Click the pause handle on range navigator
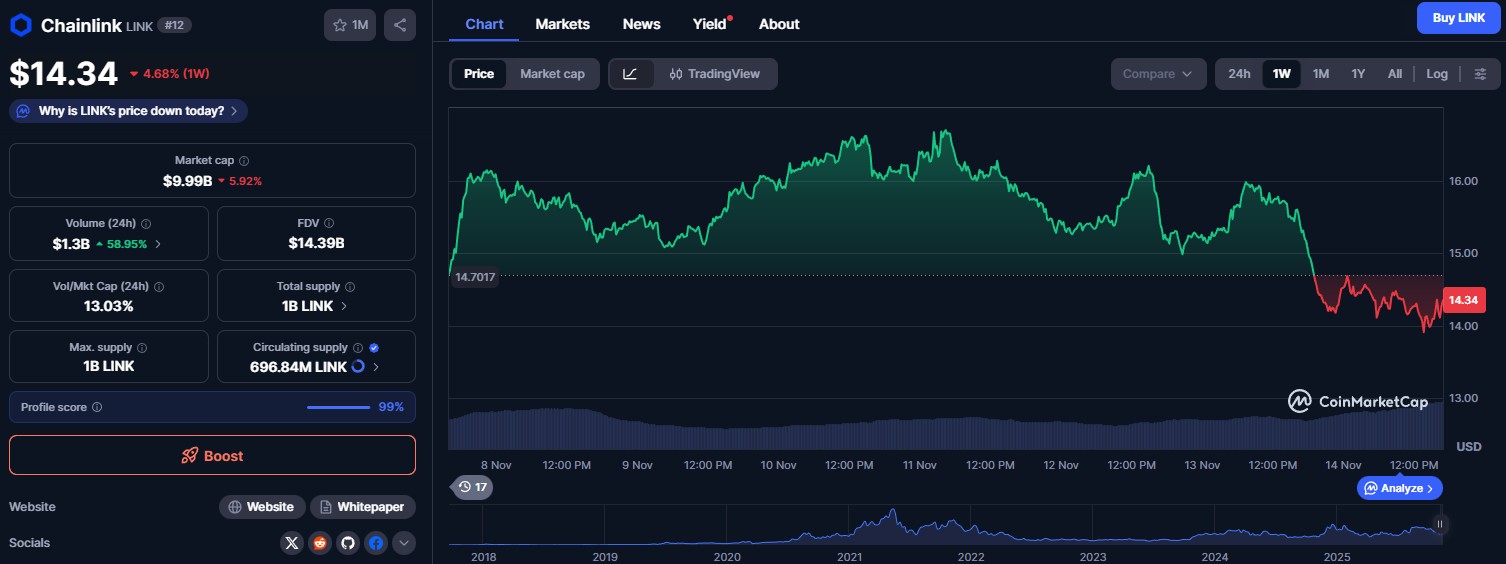The height and width of the screenshot is (564, 1506). pyautogui.click(x=1440, y=524)
